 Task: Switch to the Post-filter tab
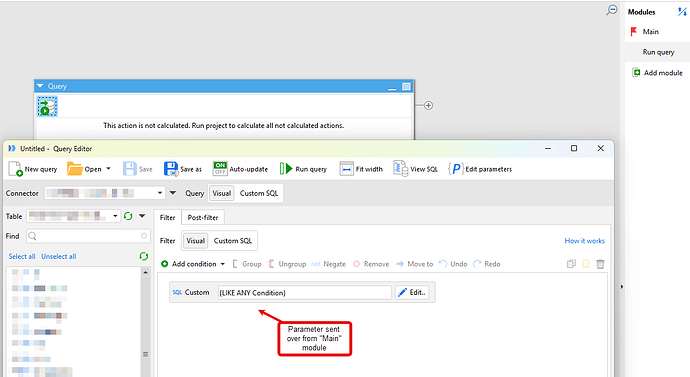click(203, 217)
